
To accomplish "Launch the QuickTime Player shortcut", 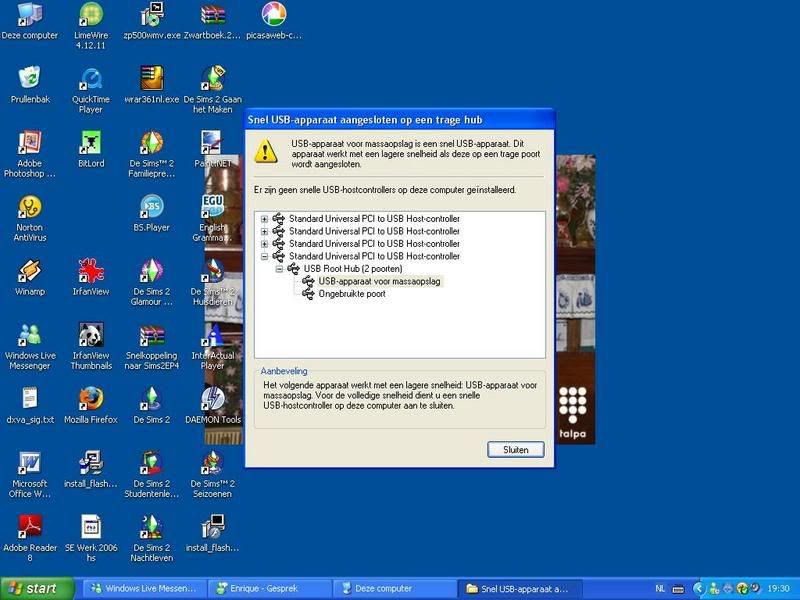I will pyautogui.click(x=91, y=90).
